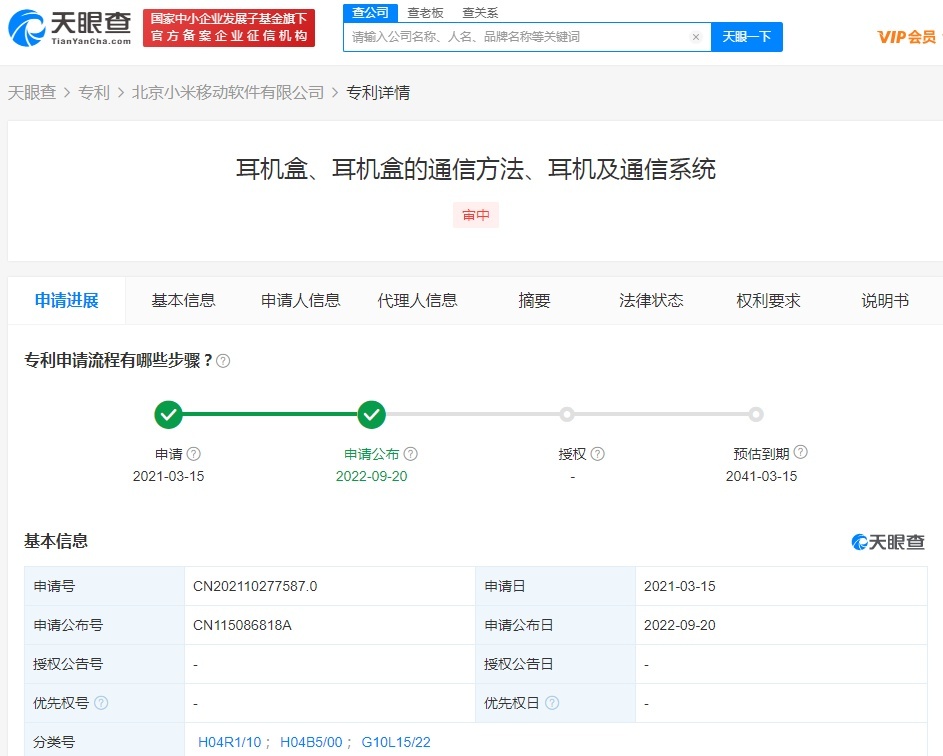
Task: Click the green check marker for 申请公布 step
Action: [372, 414]
